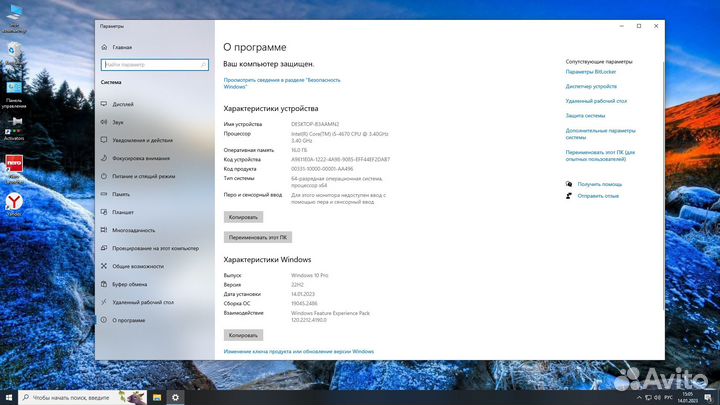This screenshot has width=720, height=405.
Task: Go to Главная home in Settings sidebar
Action: tap(154, 47)
